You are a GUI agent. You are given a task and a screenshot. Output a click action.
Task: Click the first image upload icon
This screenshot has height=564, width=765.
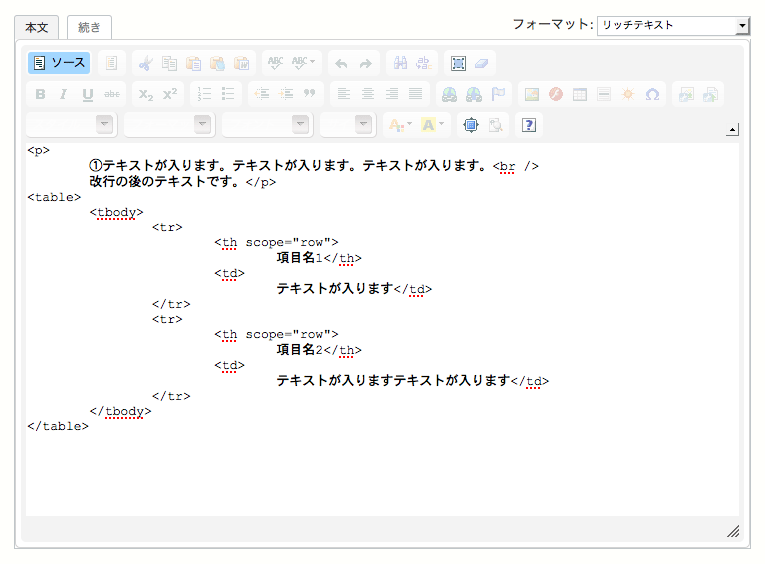[686, 94]
